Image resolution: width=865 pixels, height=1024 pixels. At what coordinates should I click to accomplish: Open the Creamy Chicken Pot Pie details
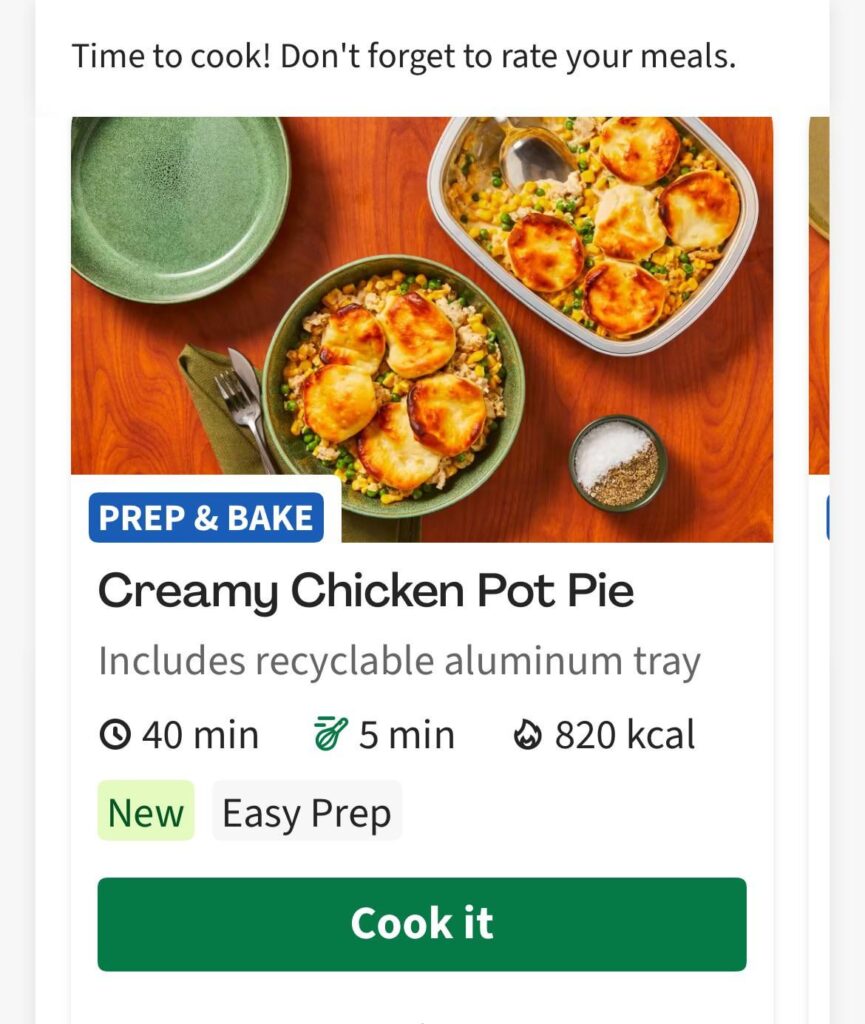(367, 590)
